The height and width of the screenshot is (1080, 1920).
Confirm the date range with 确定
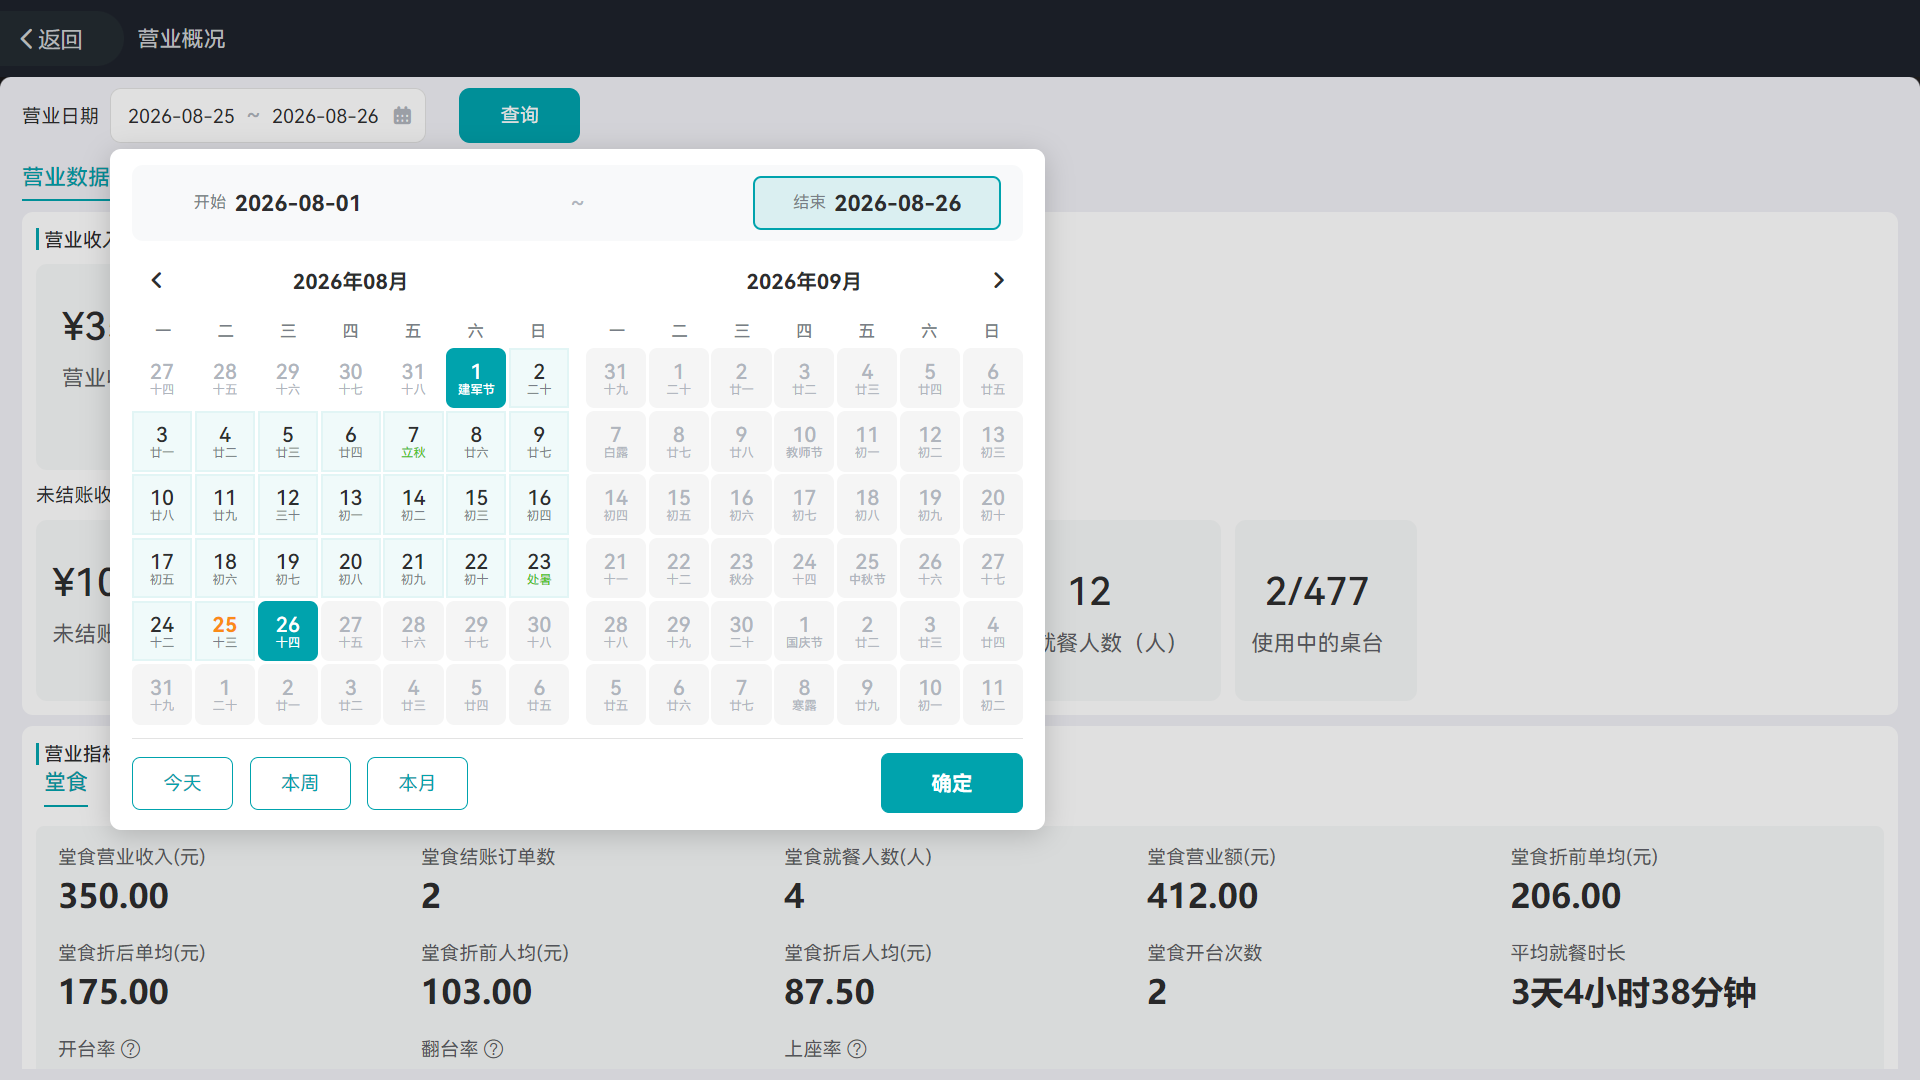tap(951, 783)
